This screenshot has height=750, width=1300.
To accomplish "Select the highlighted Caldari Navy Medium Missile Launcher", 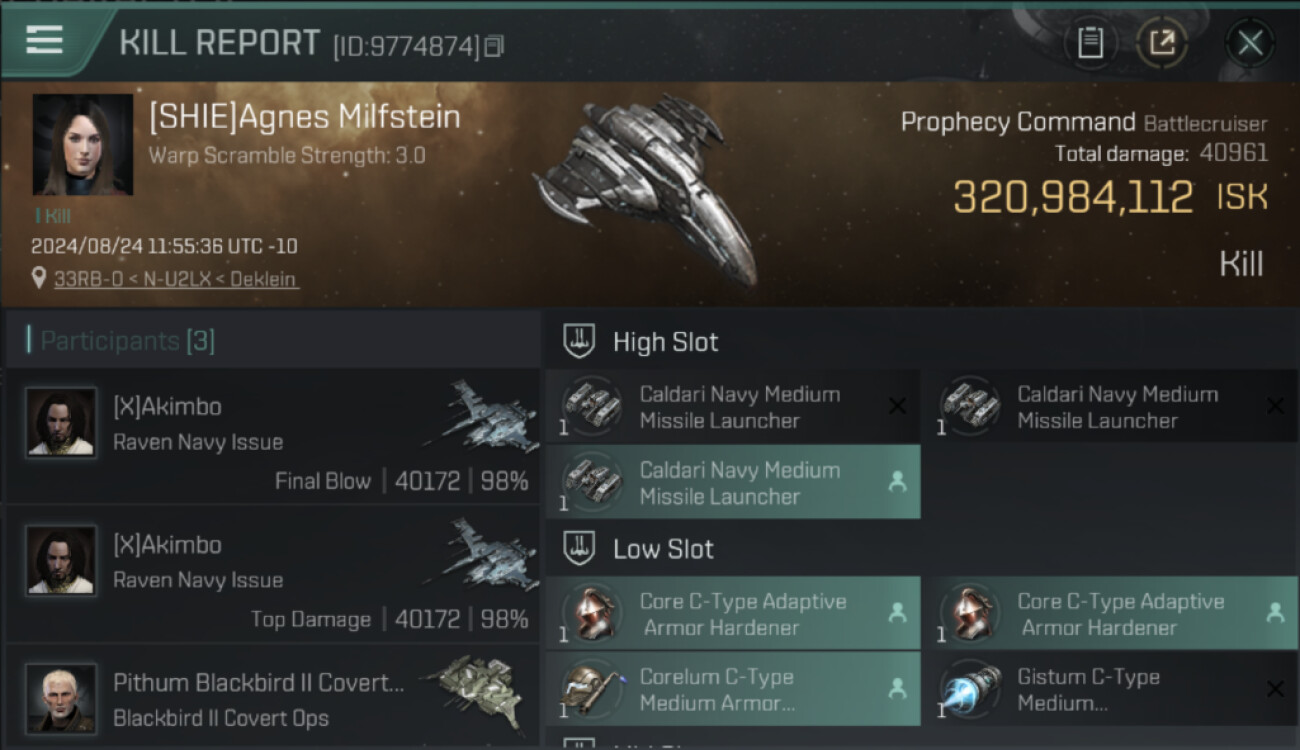I will (x=733, y=482).
